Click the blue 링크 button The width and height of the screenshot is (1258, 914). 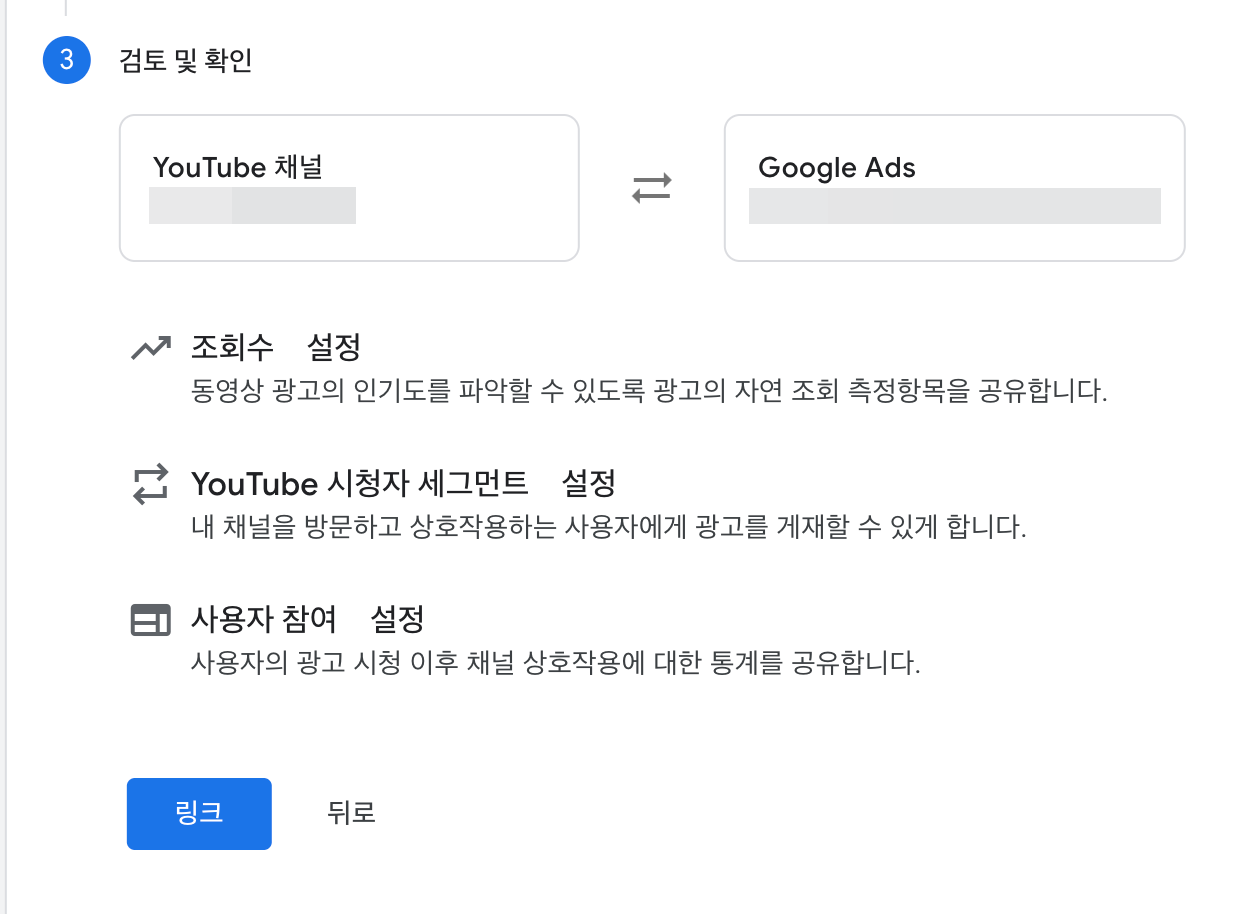[x=199, y=813]
